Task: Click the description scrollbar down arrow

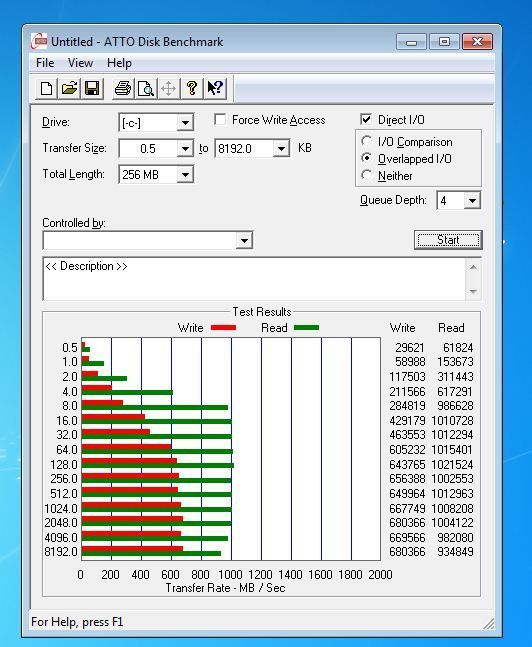Action: point(473,291)
